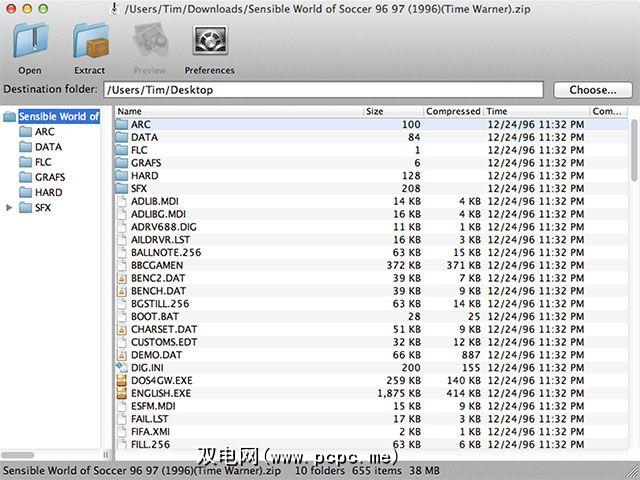
Task: Click the file list vertical scrollbar thumb
Action: click(x=634, y=150)
